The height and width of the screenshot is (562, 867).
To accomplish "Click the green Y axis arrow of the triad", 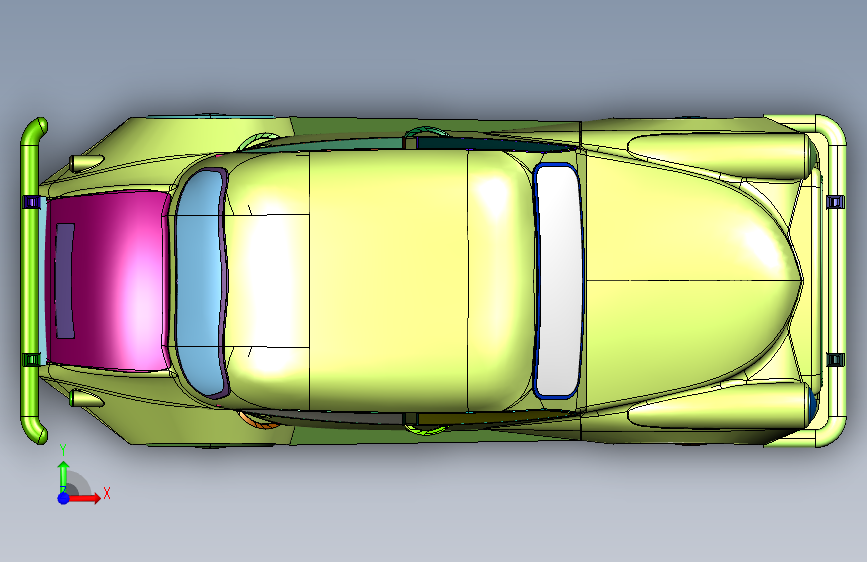I will click(x=64, y=475).
